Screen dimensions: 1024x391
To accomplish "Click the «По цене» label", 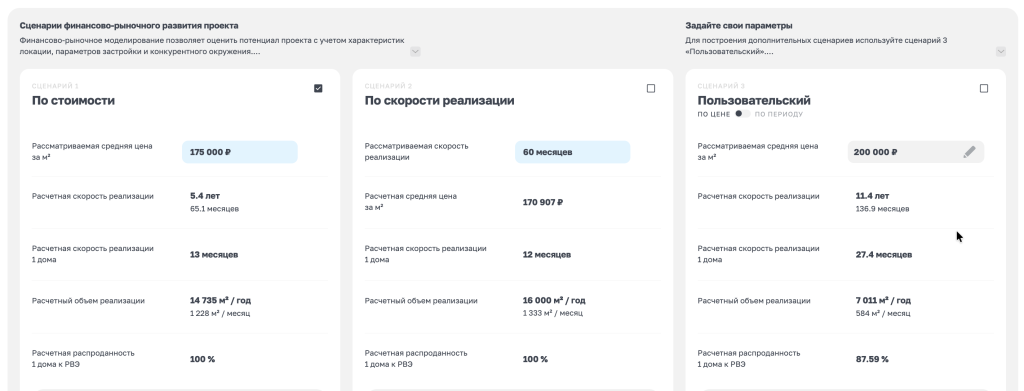I will coord(713,114).
